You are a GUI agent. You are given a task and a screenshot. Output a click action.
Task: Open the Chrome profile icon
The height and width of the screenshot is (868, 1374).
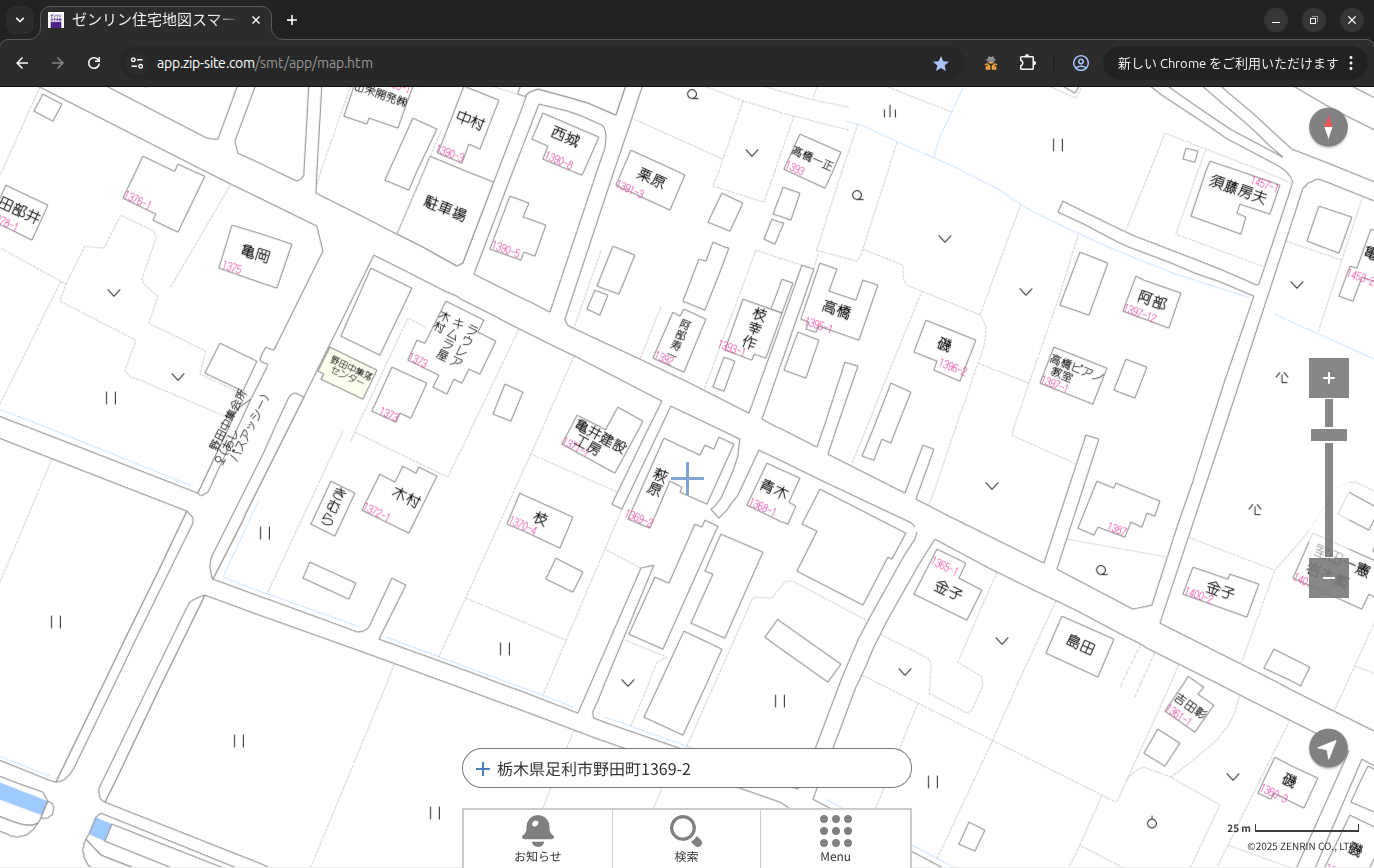click(1081, 63)
